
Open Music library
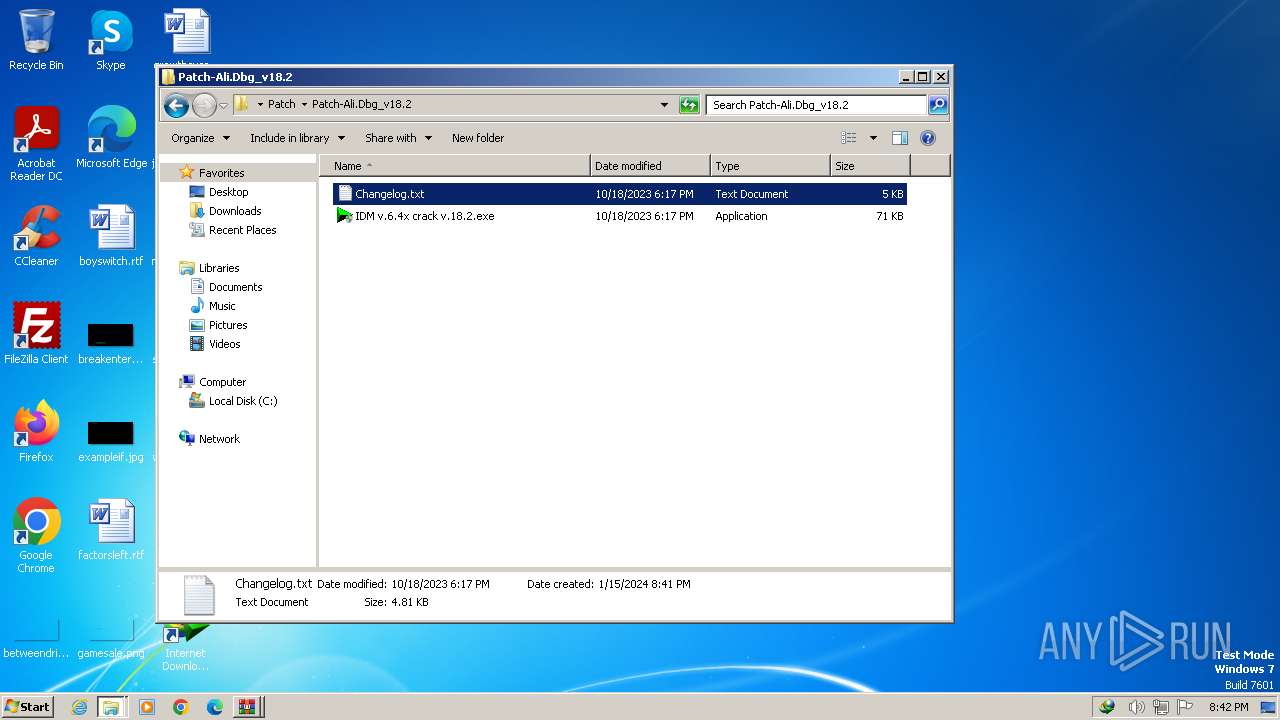point(222,306)
